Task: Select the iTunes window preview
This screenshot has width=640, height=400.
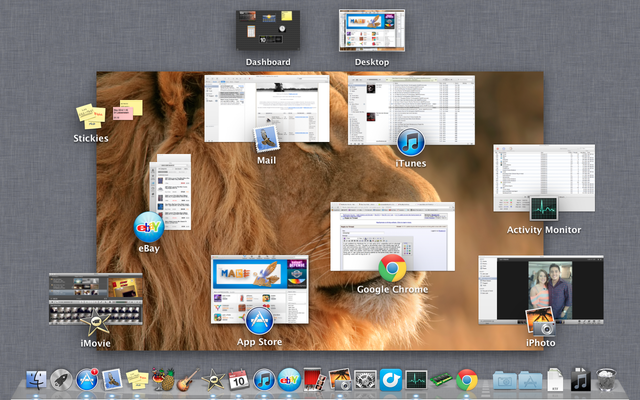Action: 411,110
